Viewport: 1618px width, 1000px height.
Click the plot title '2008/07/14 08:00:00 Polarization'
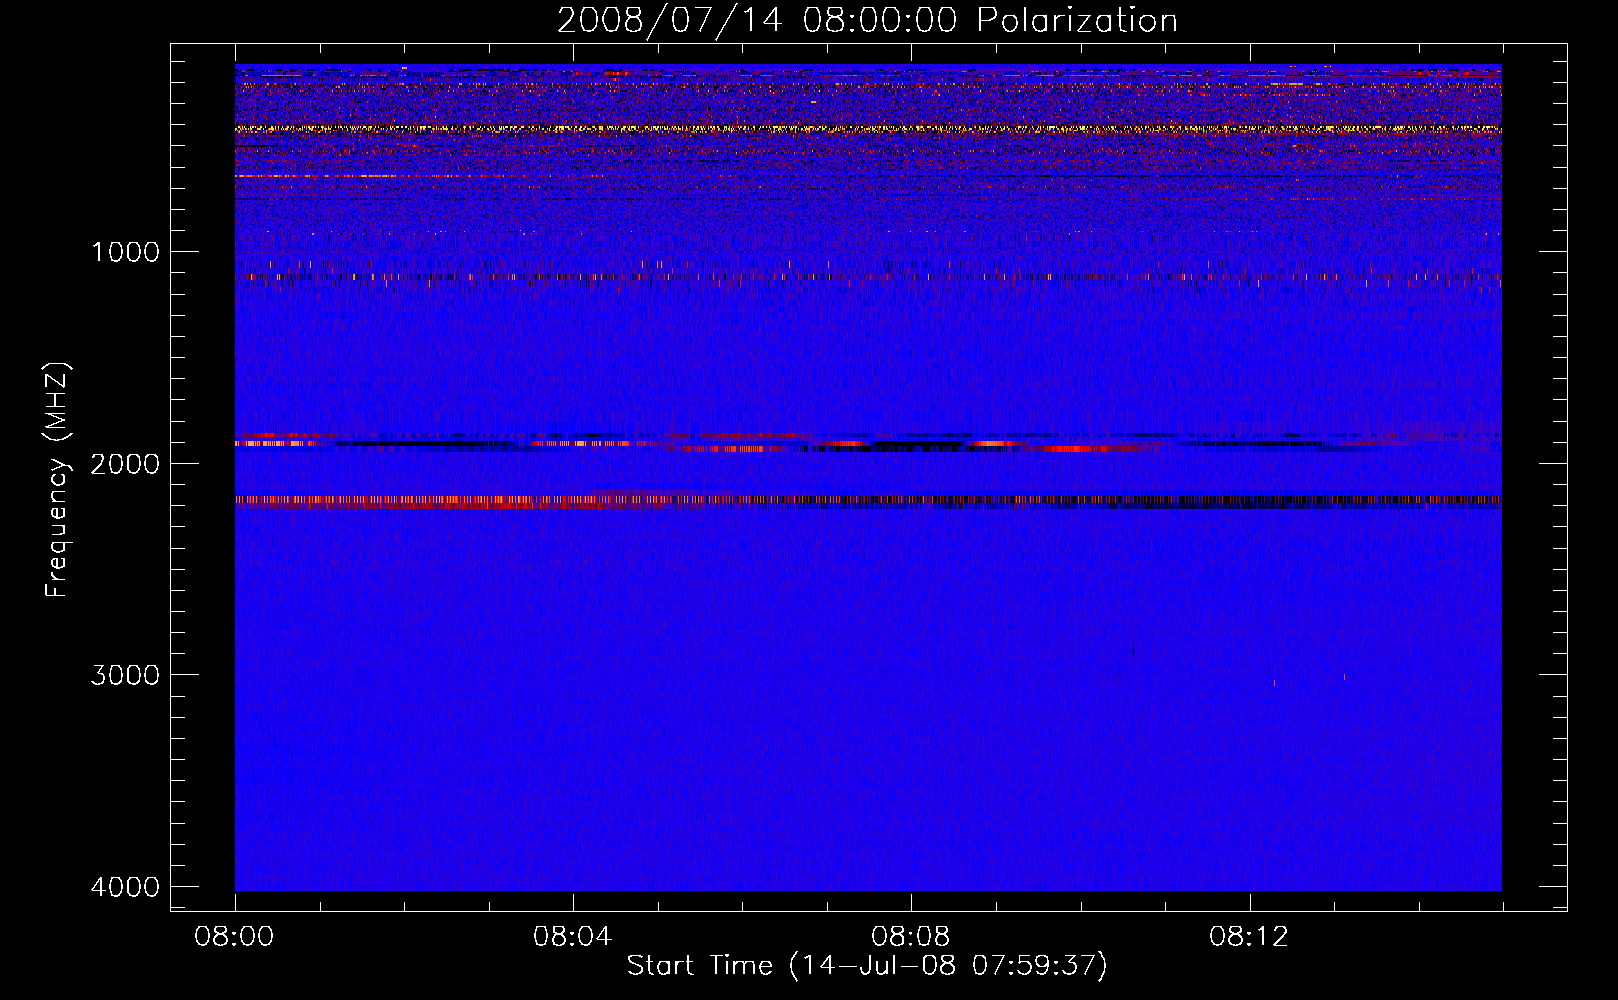click(867, 20)
